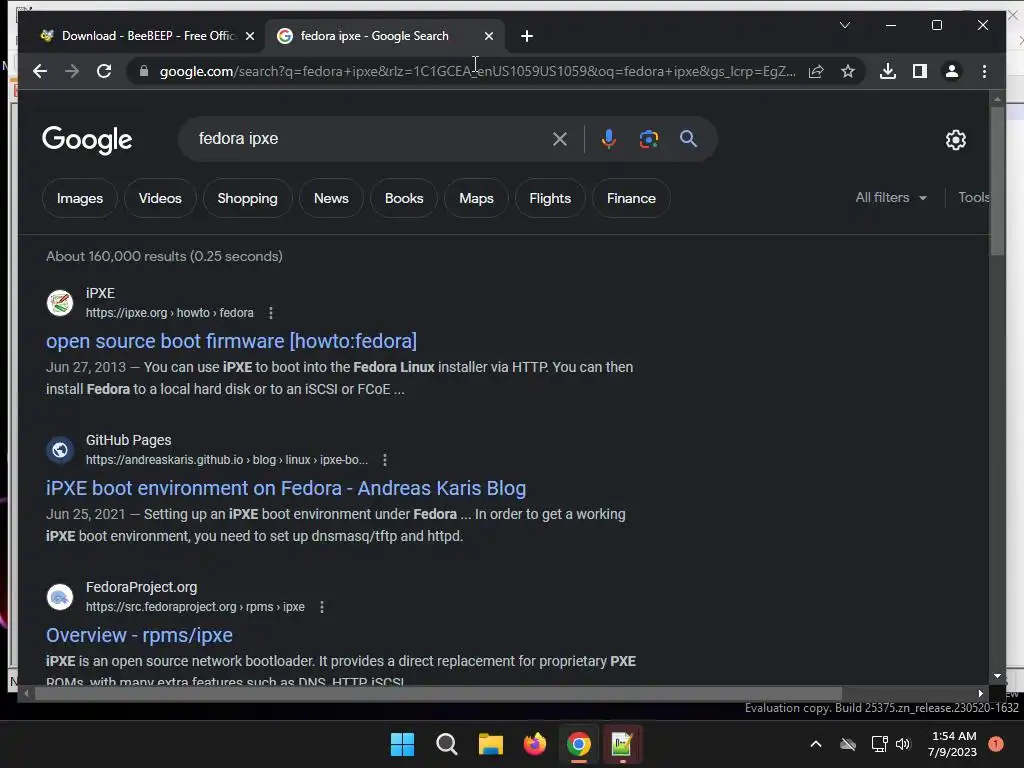Filter results by Books
Viewport: 1024px width, 768px height.
404,199
